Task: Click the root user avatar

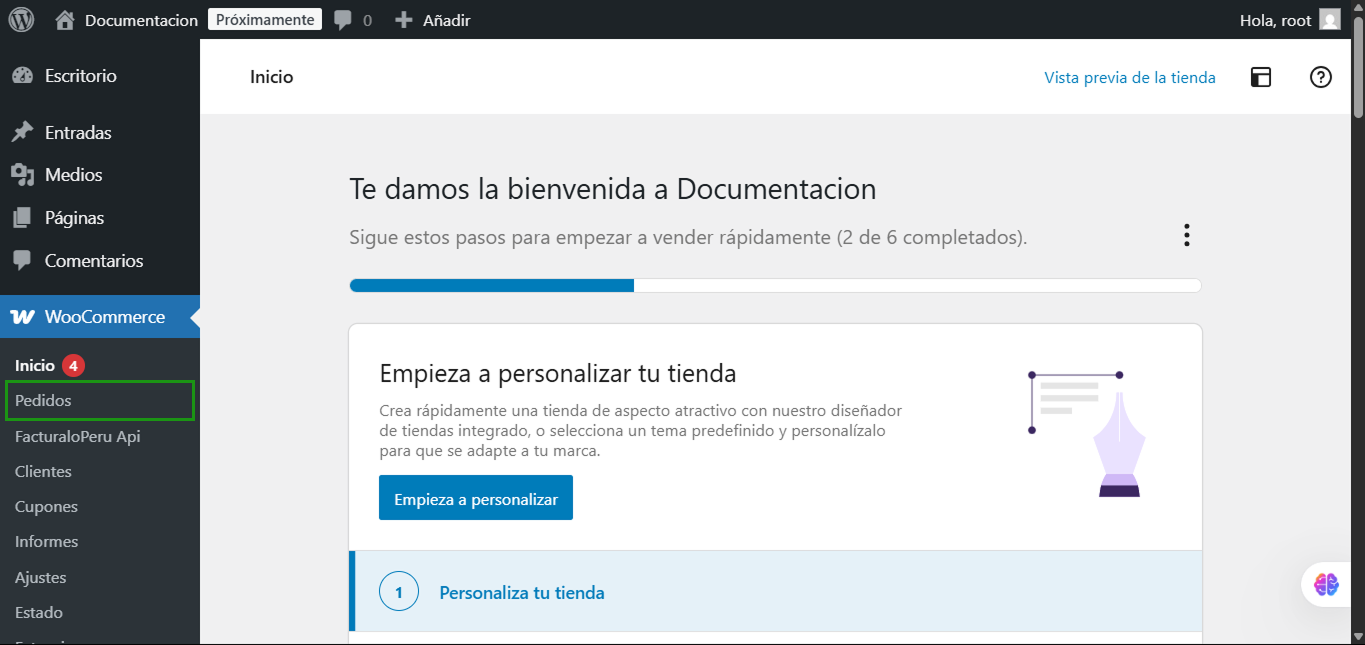Action: tap(1329, 20)
